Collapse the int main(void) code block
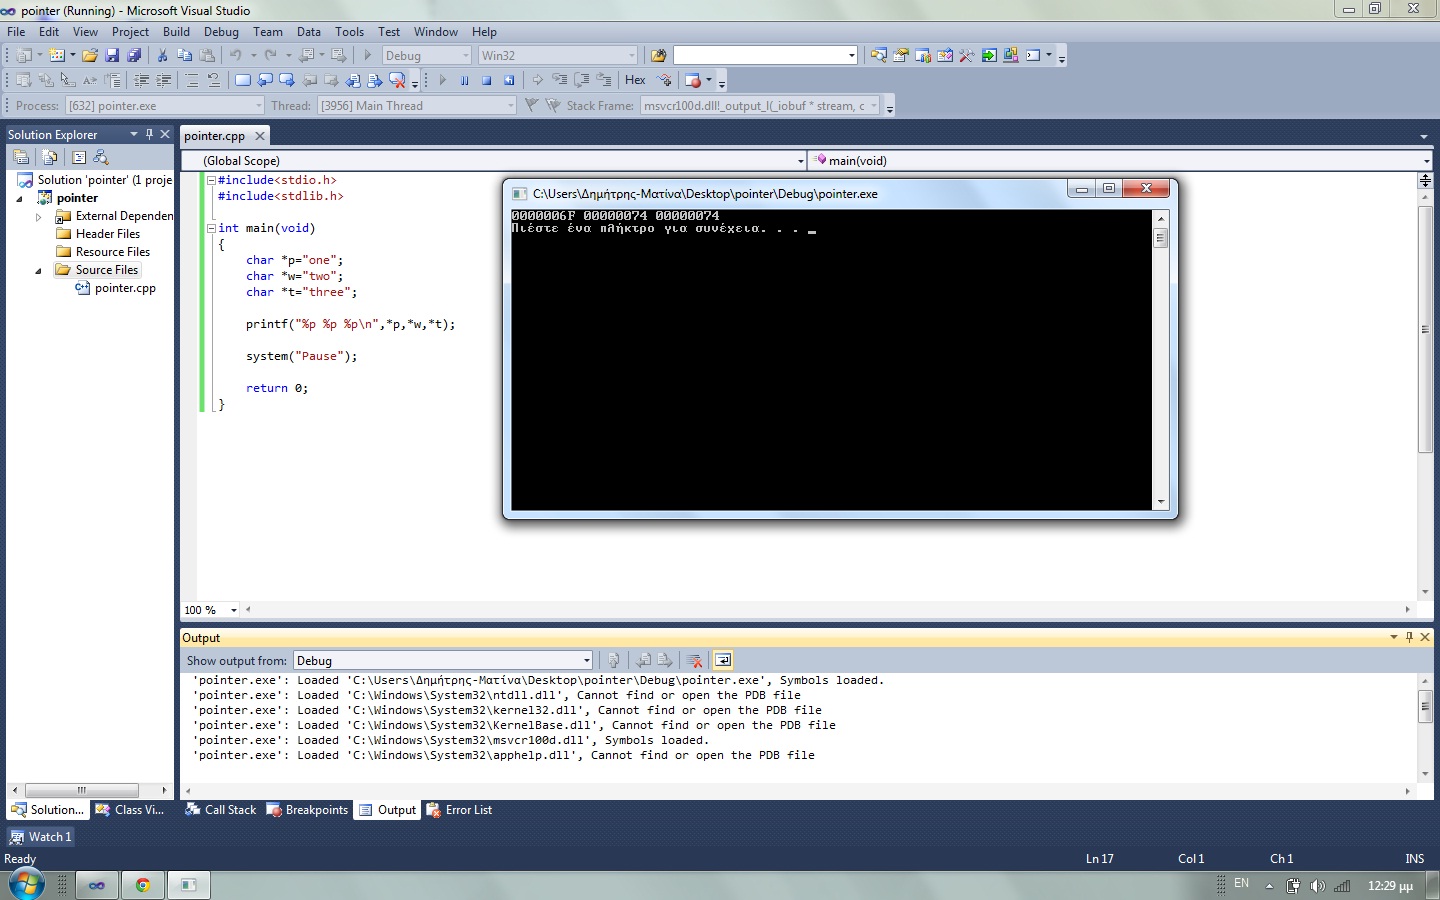Screen dimensions: 1440x900 pyautogui.click(x=211, y=228)
